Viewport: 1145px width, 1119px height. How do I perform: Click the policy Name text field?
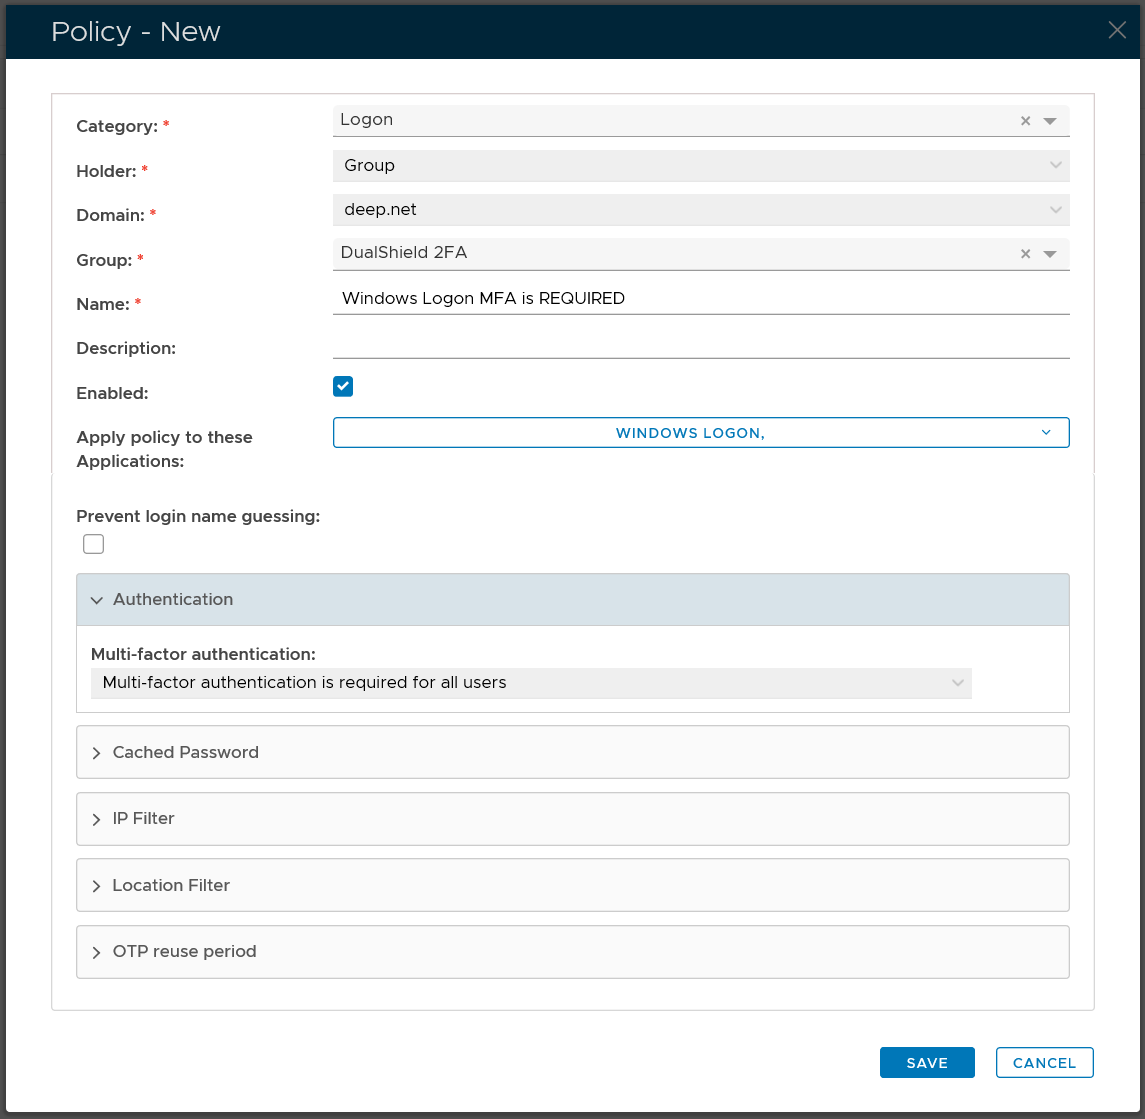point(700,298)
